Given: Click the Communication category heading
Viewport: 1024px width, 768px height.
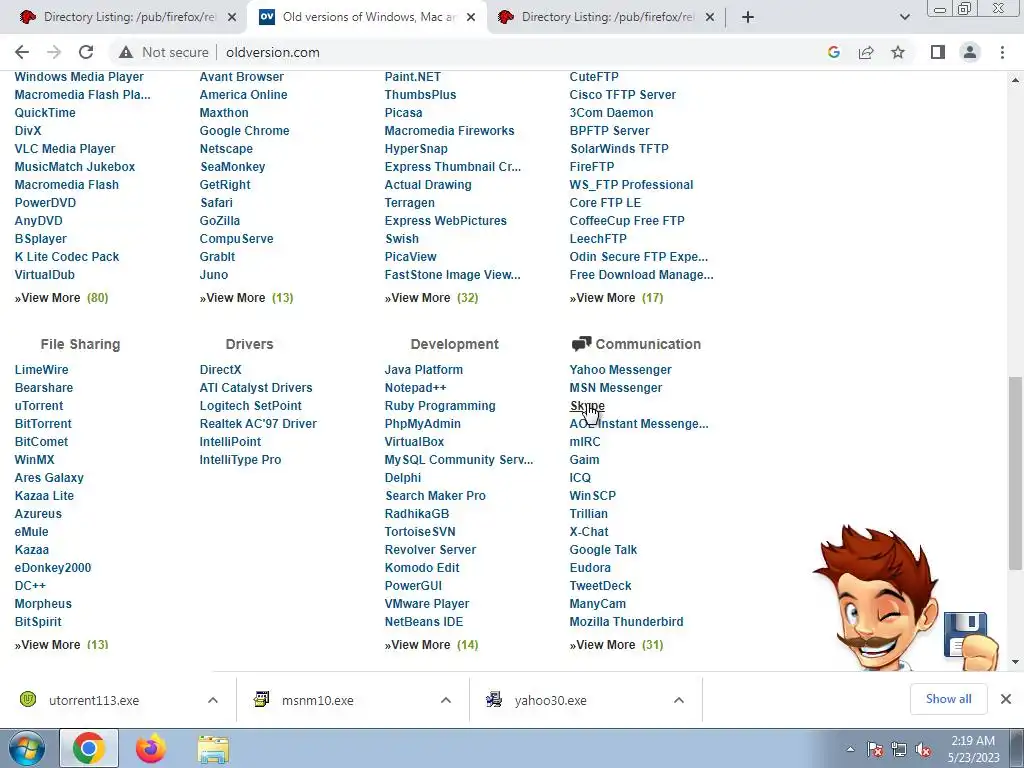Looking at the screenshot, I should 647,344.
